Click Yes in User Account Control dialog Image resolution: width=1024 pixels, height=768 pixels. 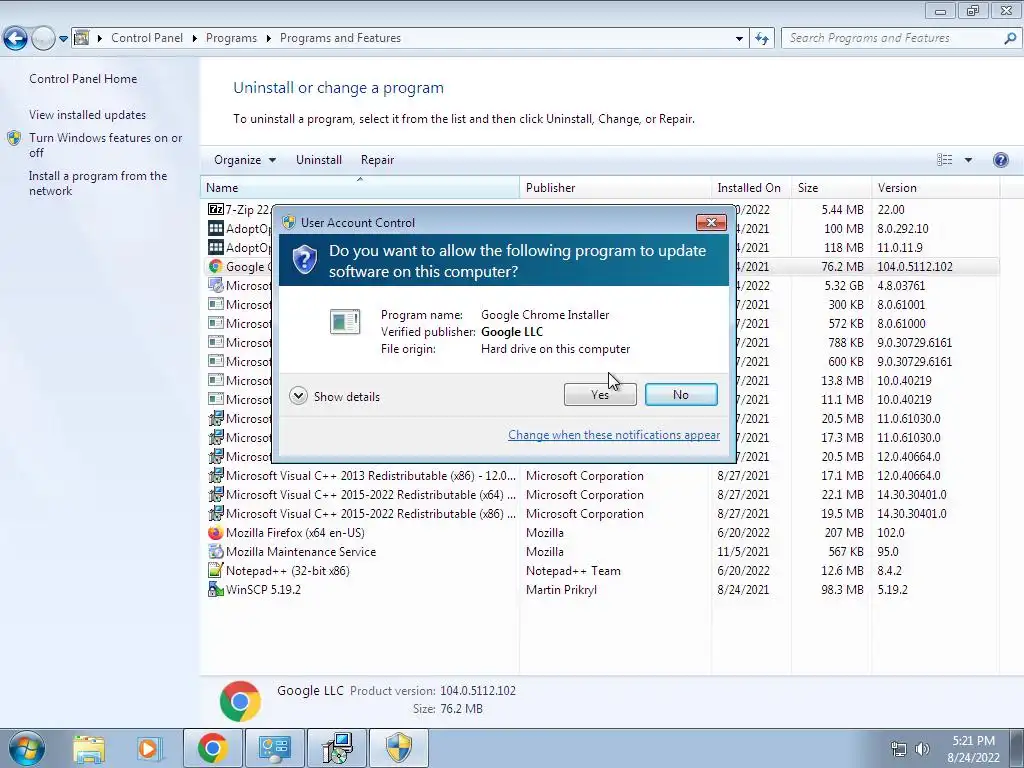[600, 394]
